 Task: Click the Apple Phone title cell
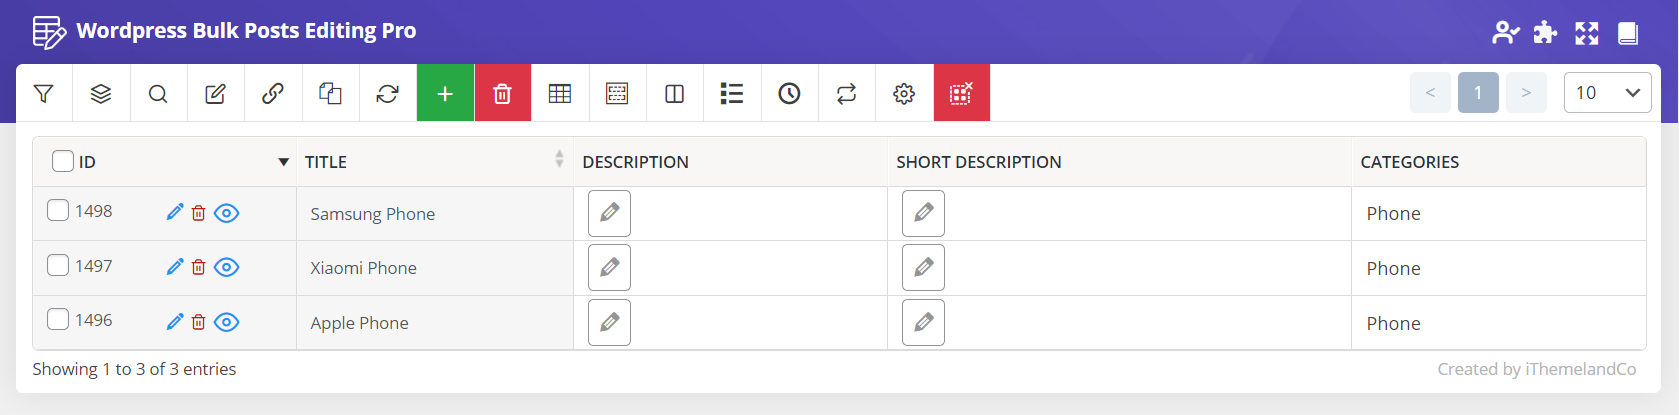(x=435, y=323)
